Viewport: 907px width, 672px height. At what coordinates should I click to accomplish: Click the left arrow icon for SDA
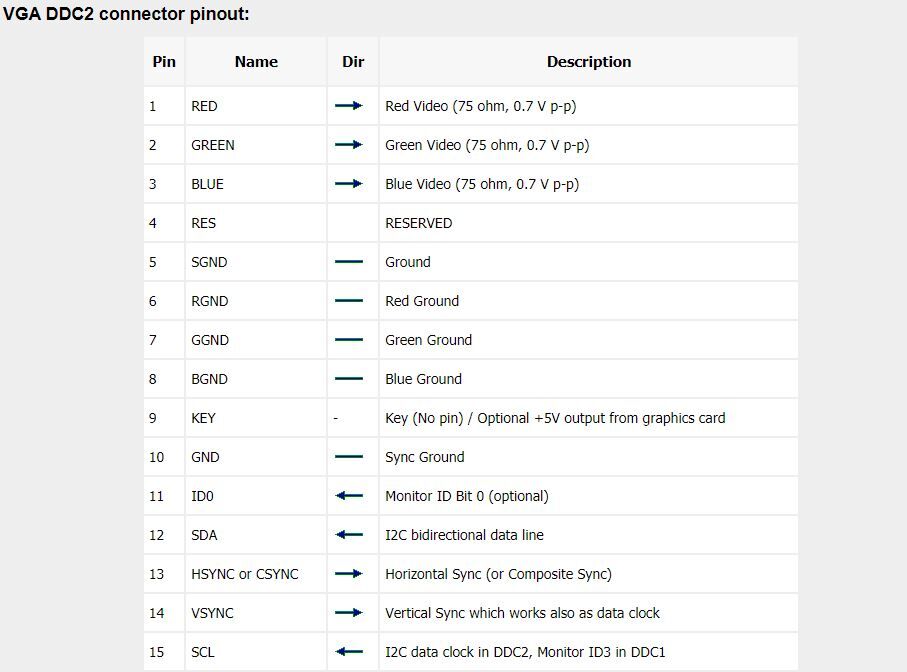[x=349, y=535]
